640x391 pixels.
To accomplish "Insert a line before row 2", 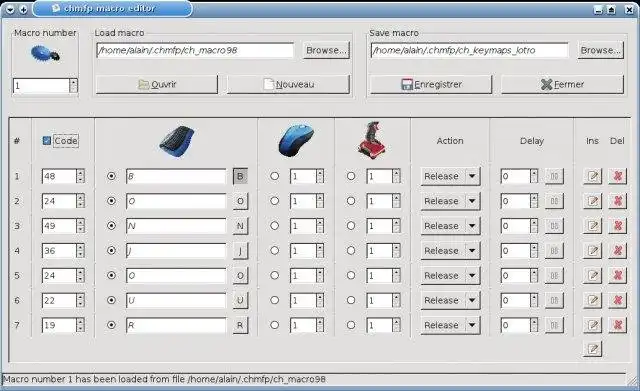I will [x=593, y=201].
